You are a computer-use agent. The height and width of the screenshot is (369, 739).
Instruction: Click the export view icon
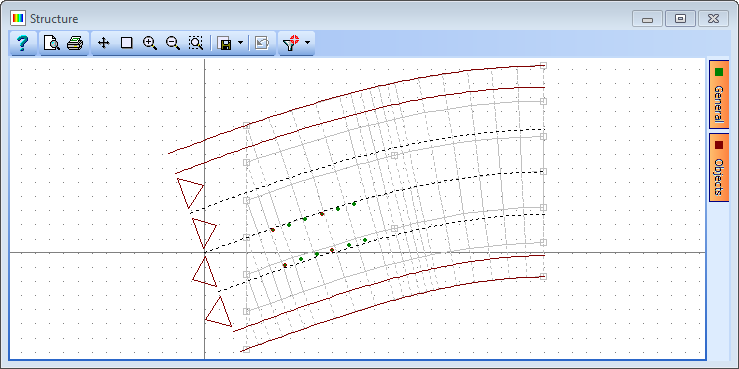point(262,43)
